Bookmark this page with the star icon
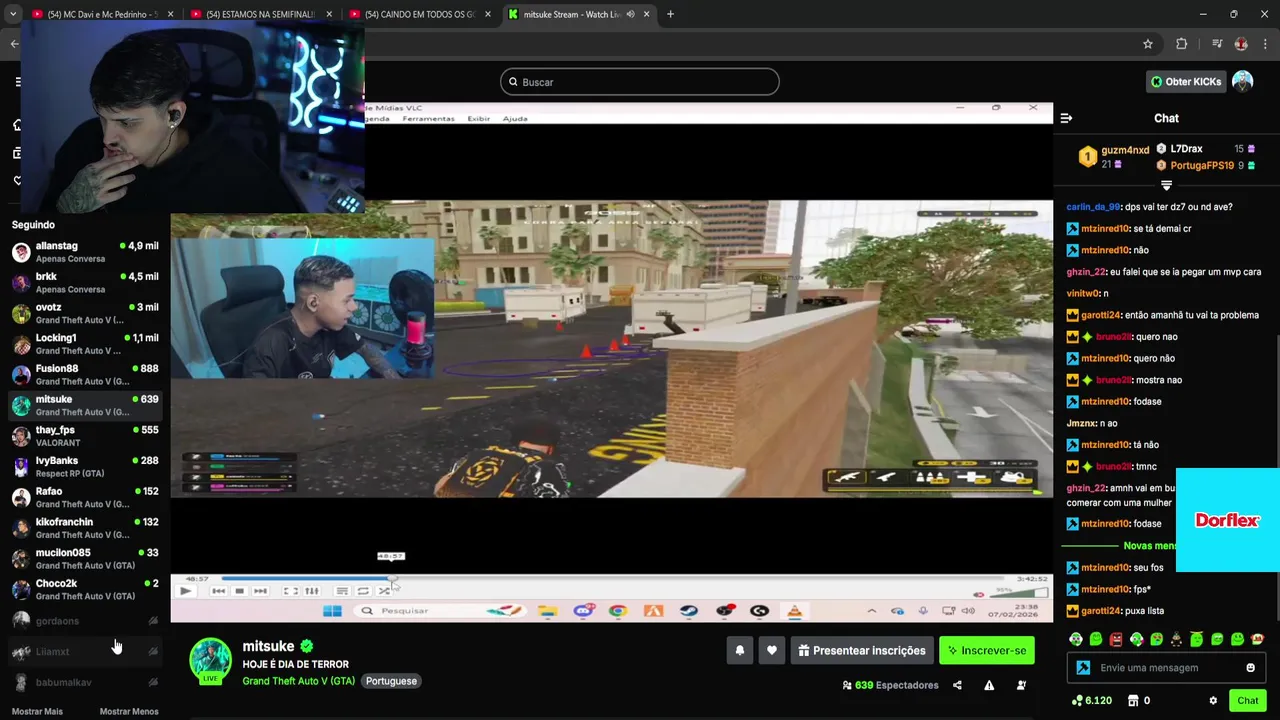This screenshot has width=1280, height=720. [x=1148, y=44]
